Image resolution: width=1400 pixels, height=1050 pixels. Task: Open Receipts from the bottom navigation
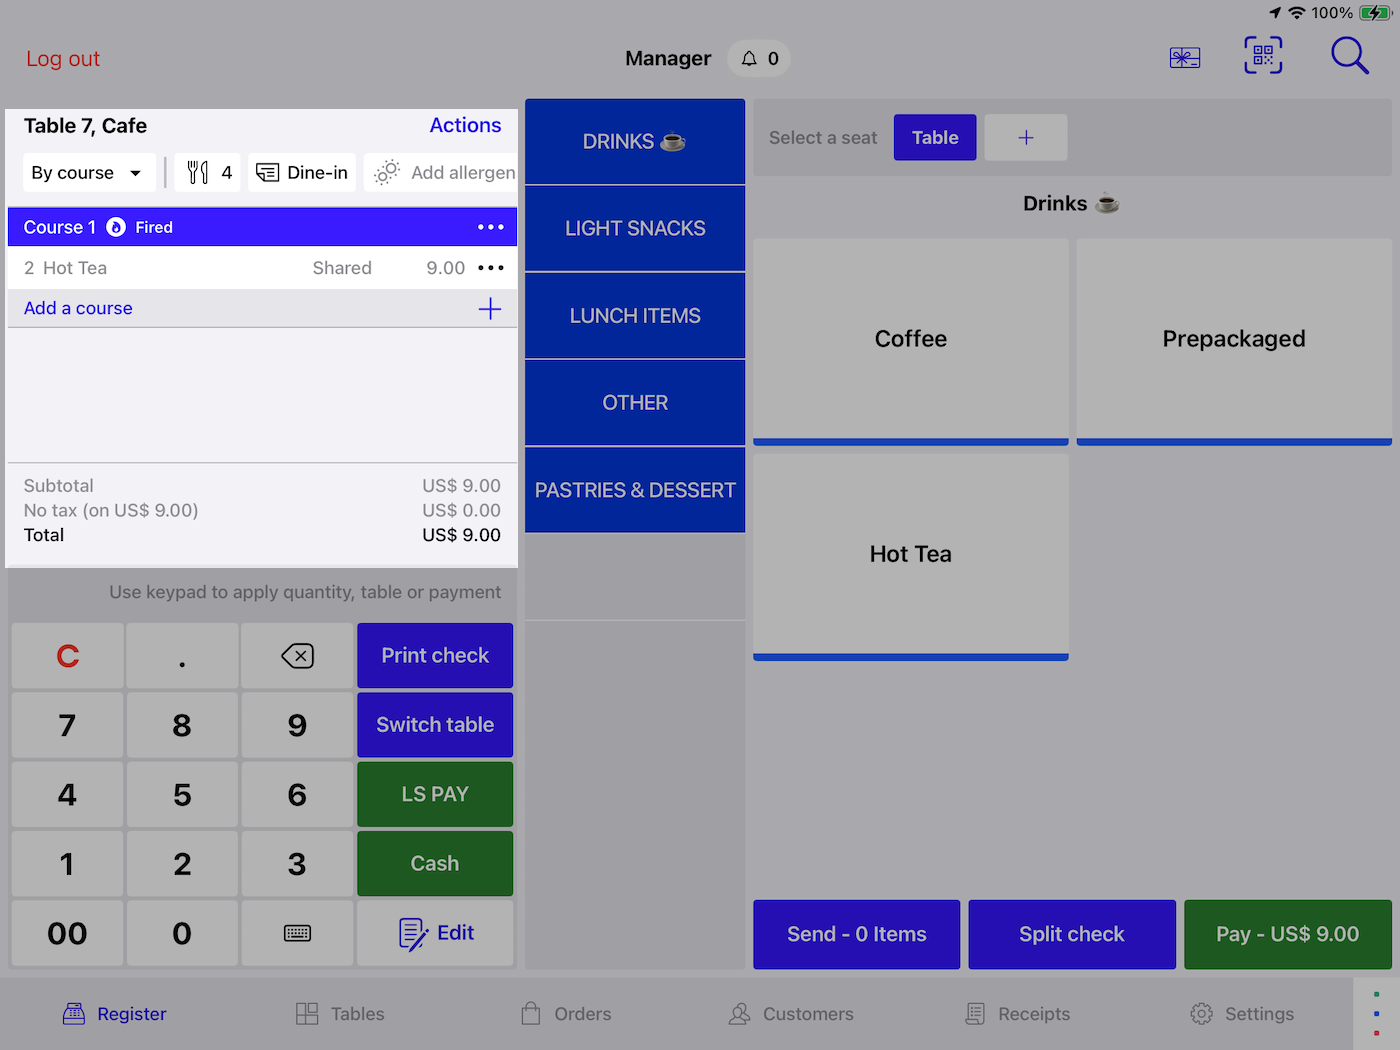1017,1013
